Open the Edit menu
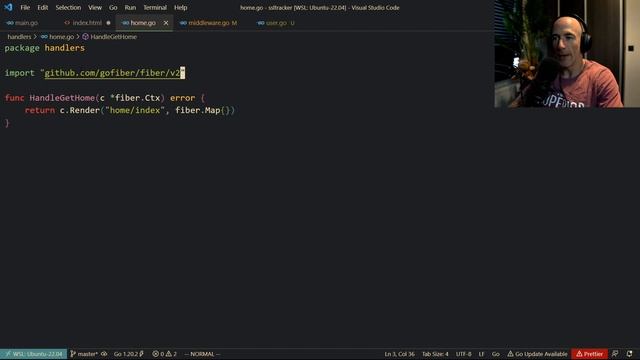640x360 pixels. tap(42, 7)
